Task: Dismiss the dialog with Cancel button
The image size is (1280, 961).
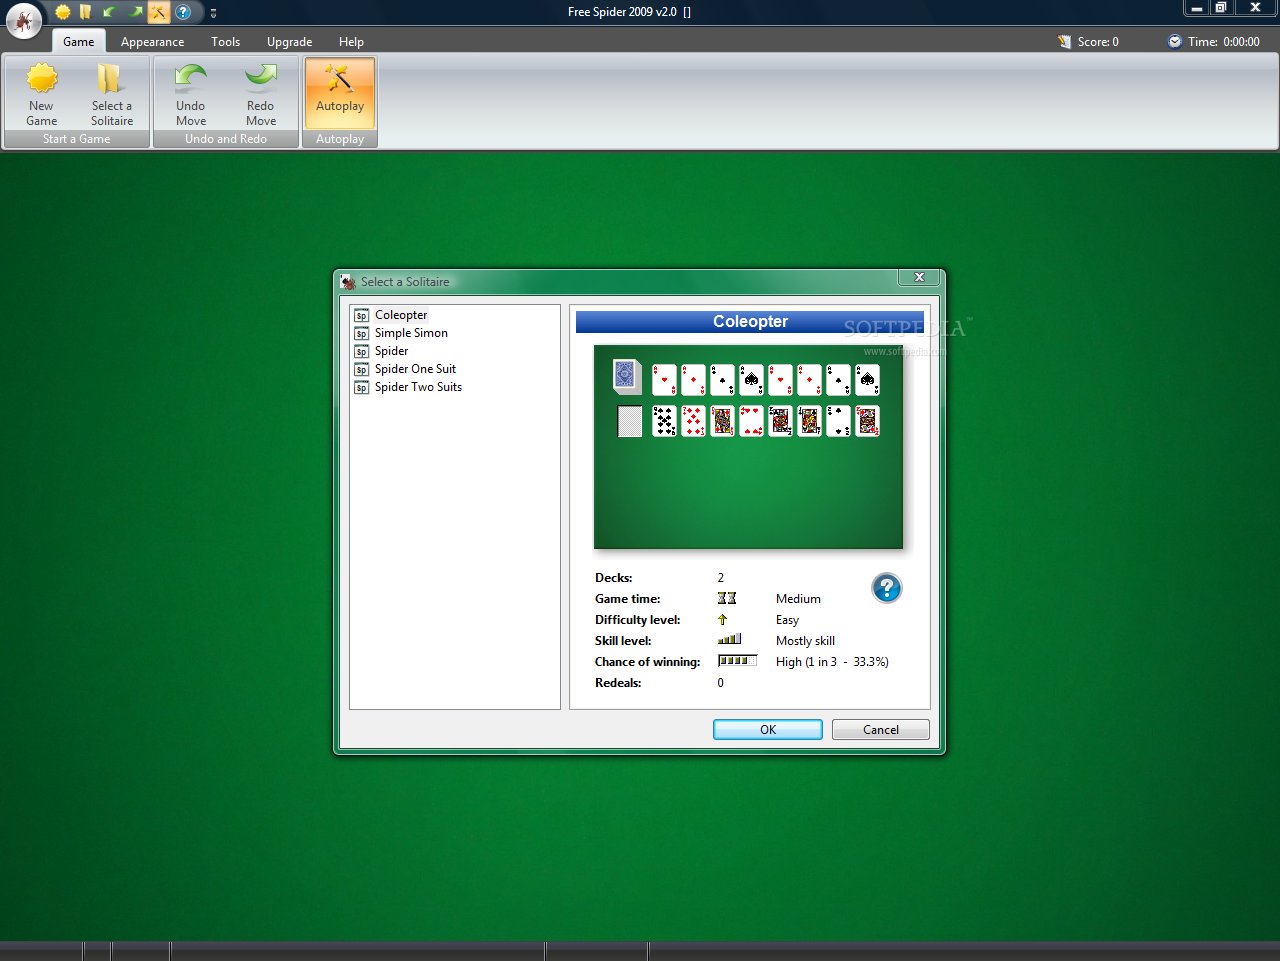Action: click(x=881, y=730)
